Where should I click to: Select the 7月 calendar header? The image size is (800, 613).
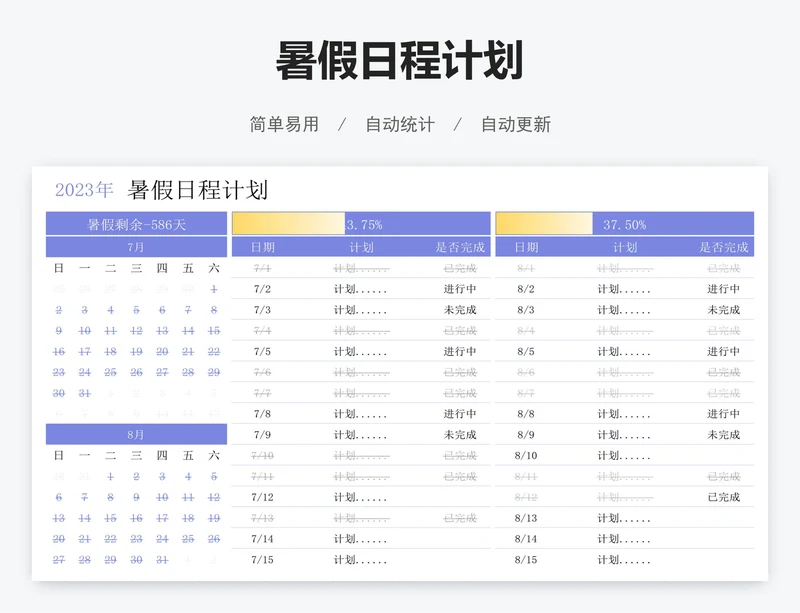[x=136, y=247]
